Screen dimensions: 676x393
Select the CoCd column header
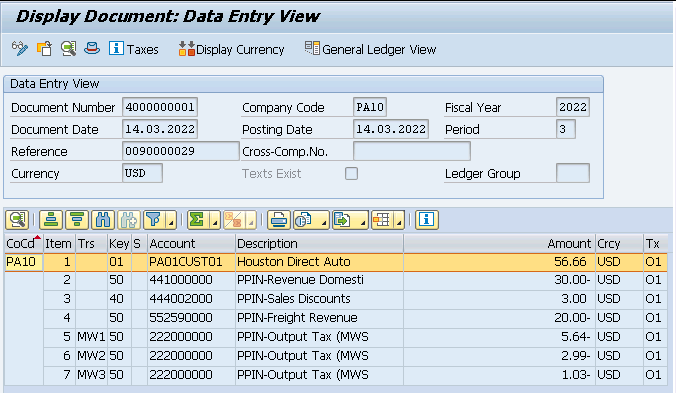(24, 243)
